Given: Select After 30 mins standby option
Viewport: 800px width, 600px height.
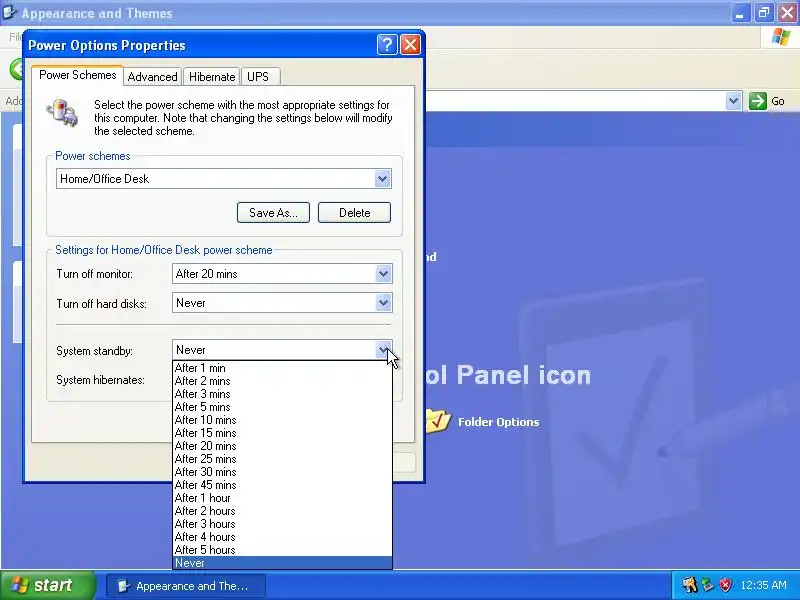Looking at the screenshot, I should (x=283, y=472).
